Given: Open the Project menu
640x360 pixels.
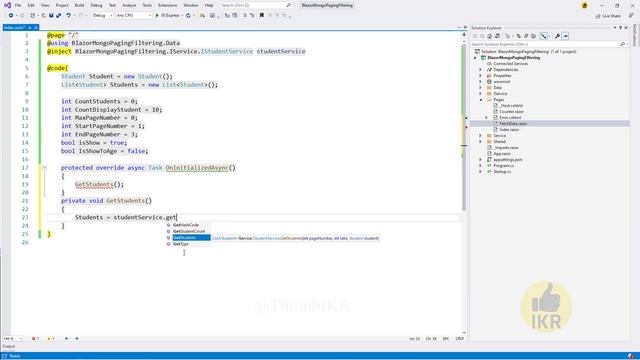Looking at the screenshot, I should click(x=62, y=5).
